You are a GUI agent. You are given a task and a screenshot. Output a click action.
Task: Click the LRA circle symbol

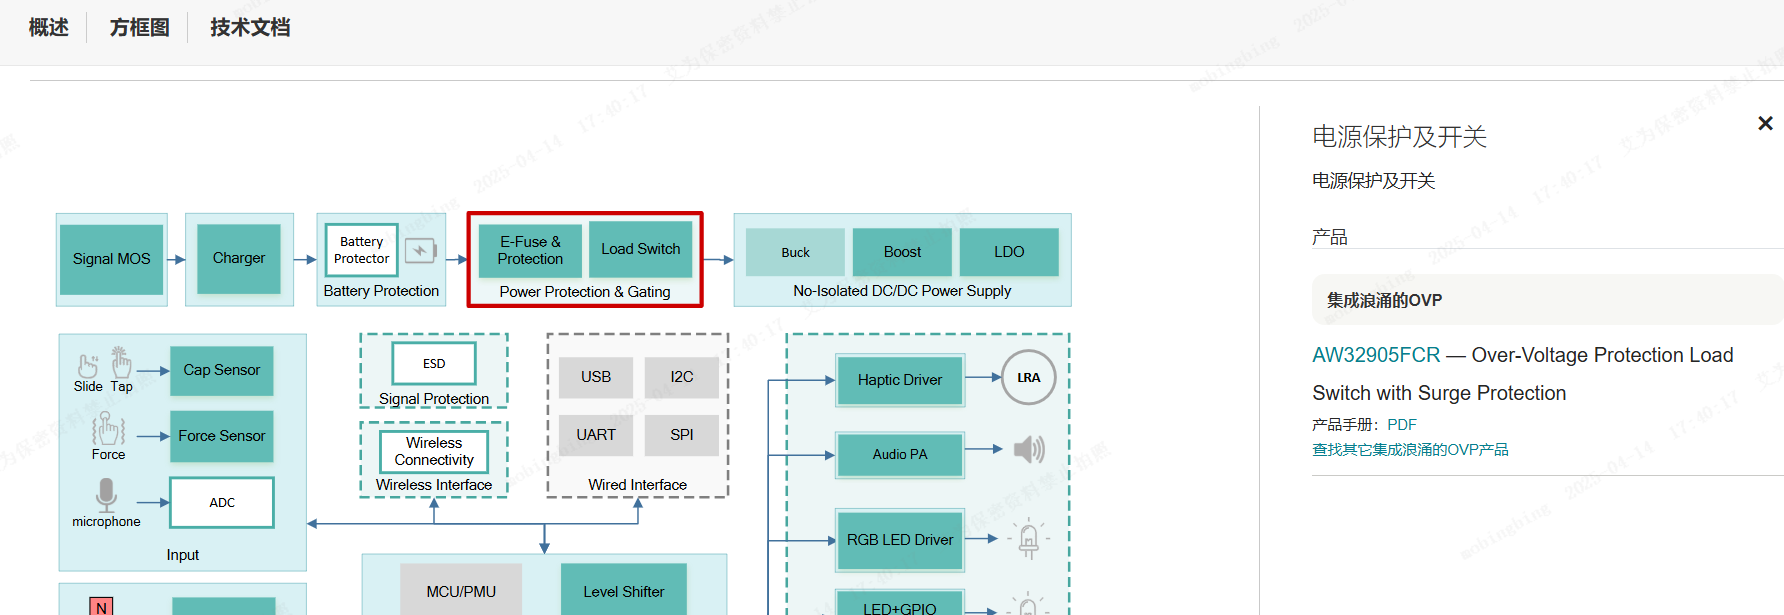(1028, 377)
